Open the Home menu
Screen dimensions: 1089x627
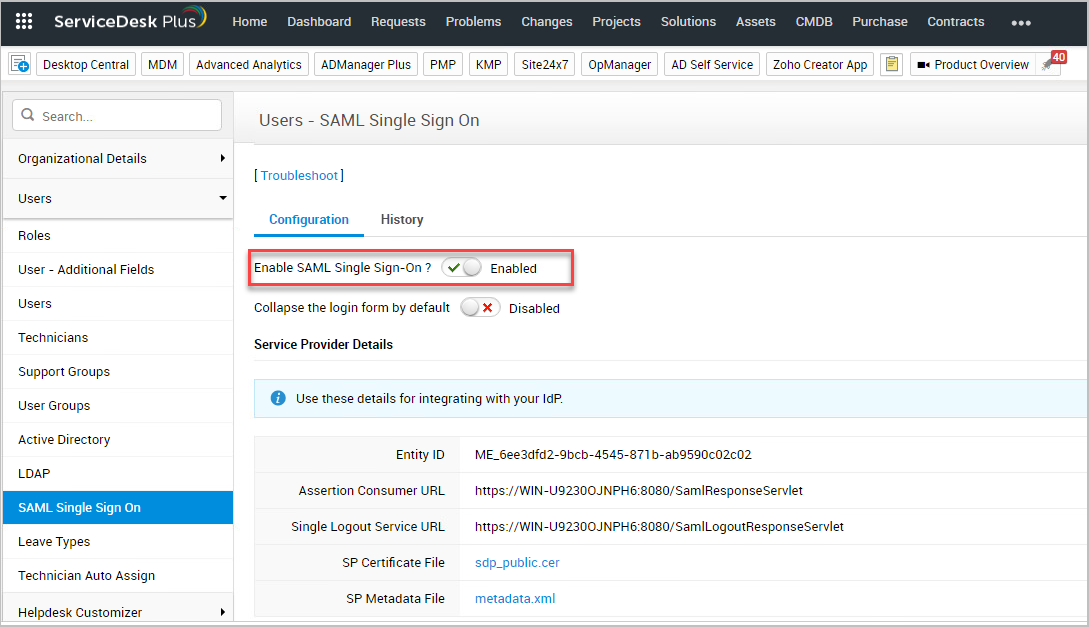249,22
